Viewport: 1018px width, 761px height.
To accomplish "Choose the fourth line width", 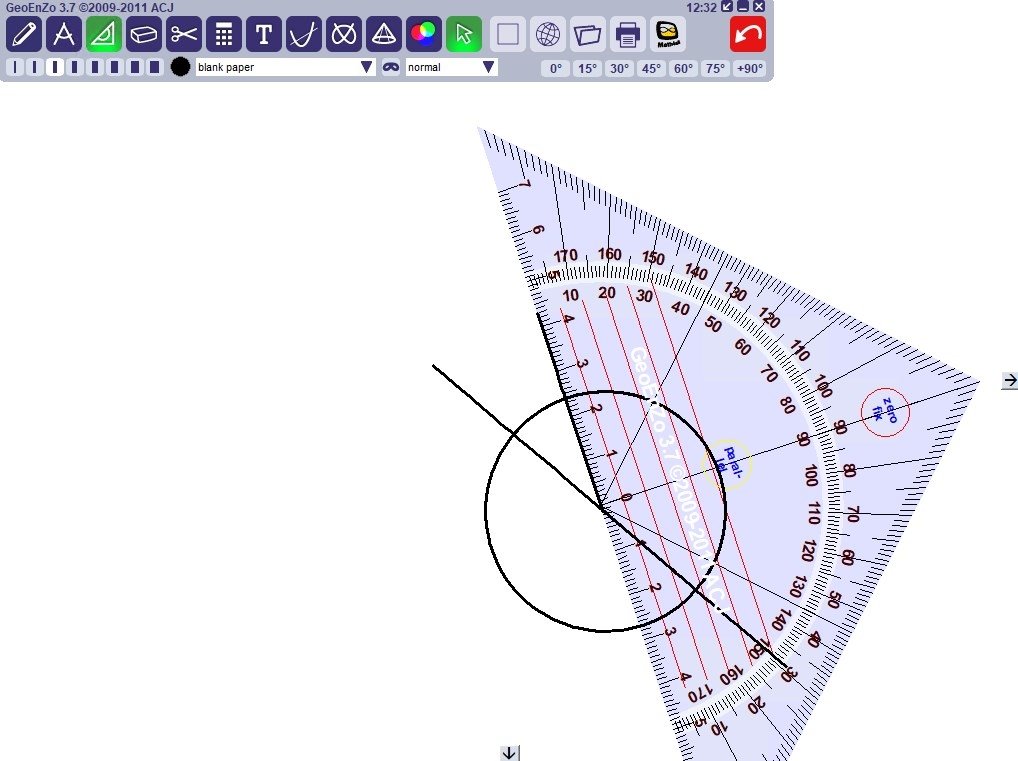I will [75, 67].
